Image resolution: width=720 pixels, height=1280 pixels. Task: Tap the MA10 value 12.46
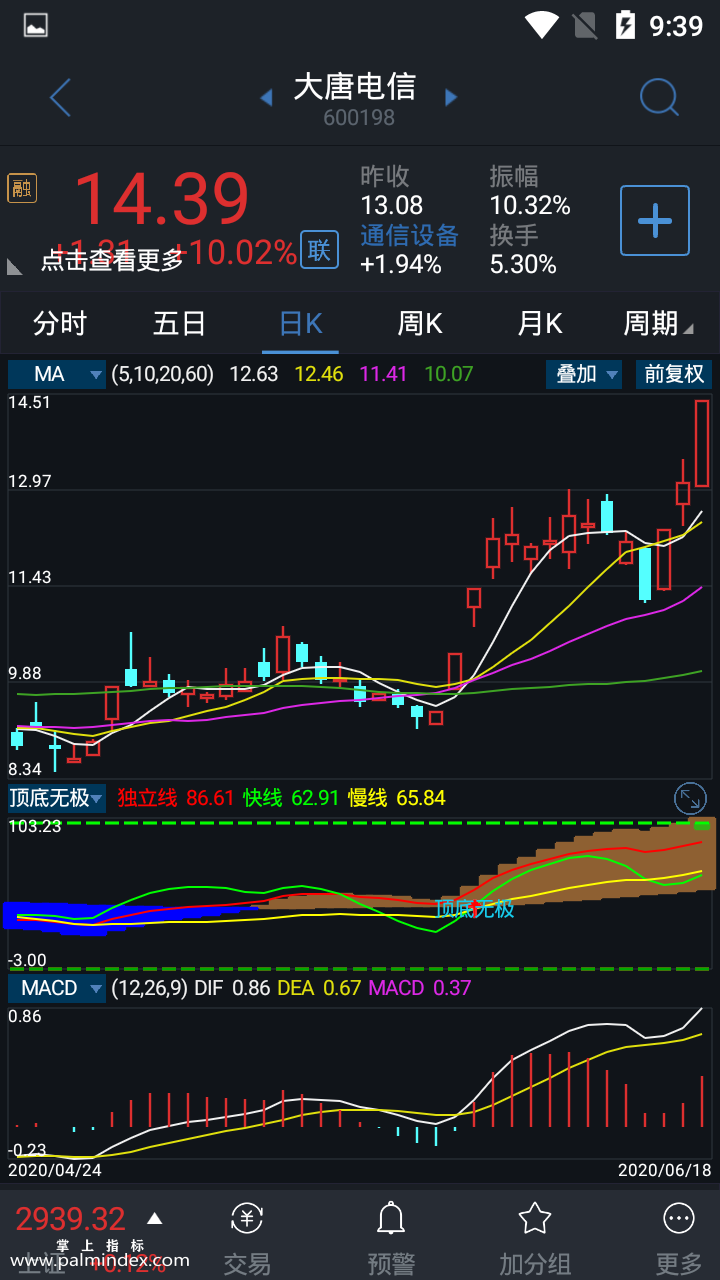(319, 374)
